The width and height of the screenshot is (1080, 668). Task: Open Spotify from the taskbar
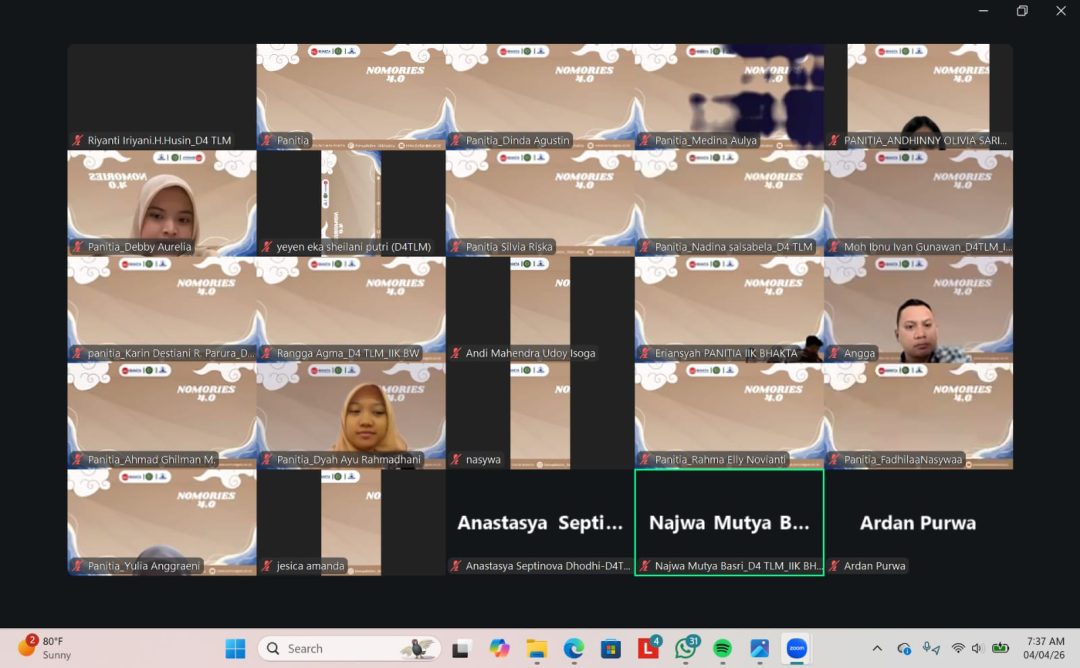click(722, 648)
